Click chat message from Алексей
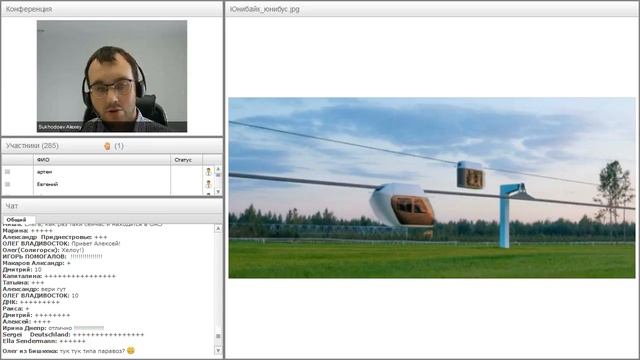 [27, 322]
